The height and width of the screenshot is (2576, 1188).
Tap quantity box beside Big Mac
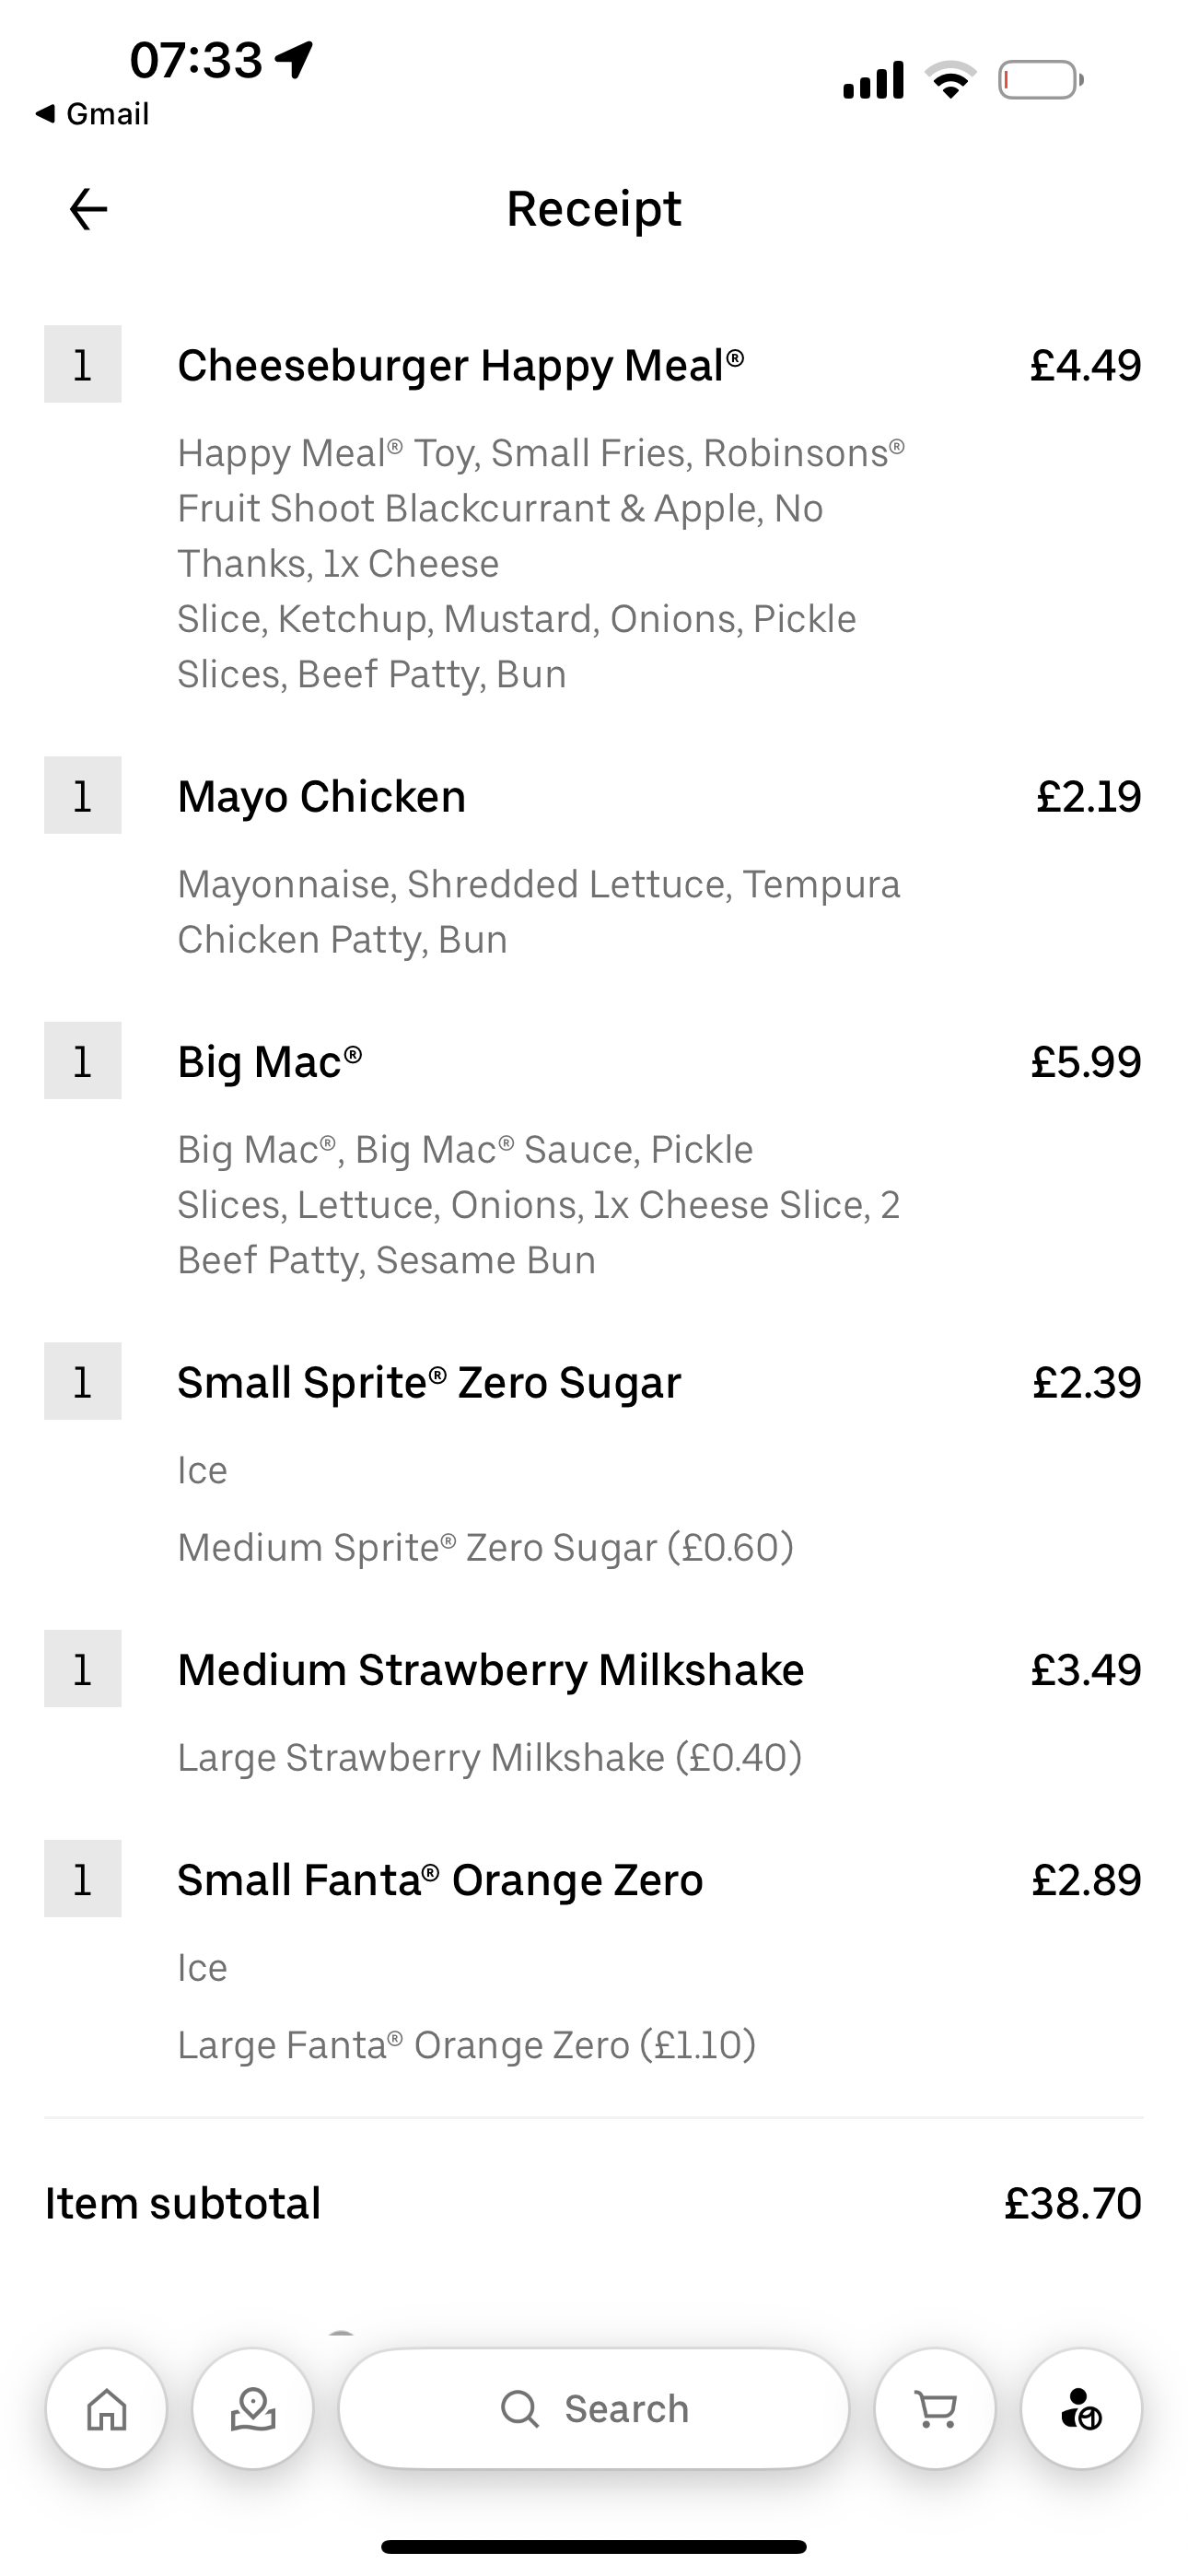pos(83,1061)
